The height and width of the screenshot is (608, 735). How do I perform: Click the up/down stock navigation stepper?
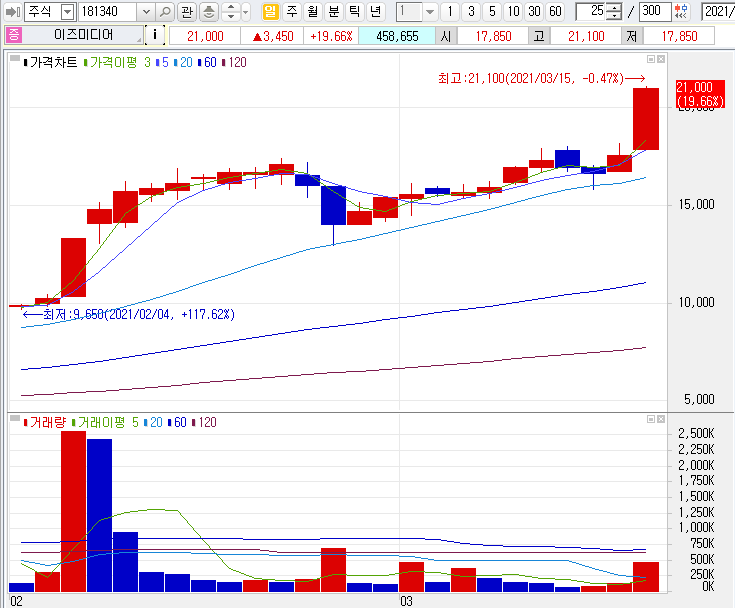coord(231,12)
